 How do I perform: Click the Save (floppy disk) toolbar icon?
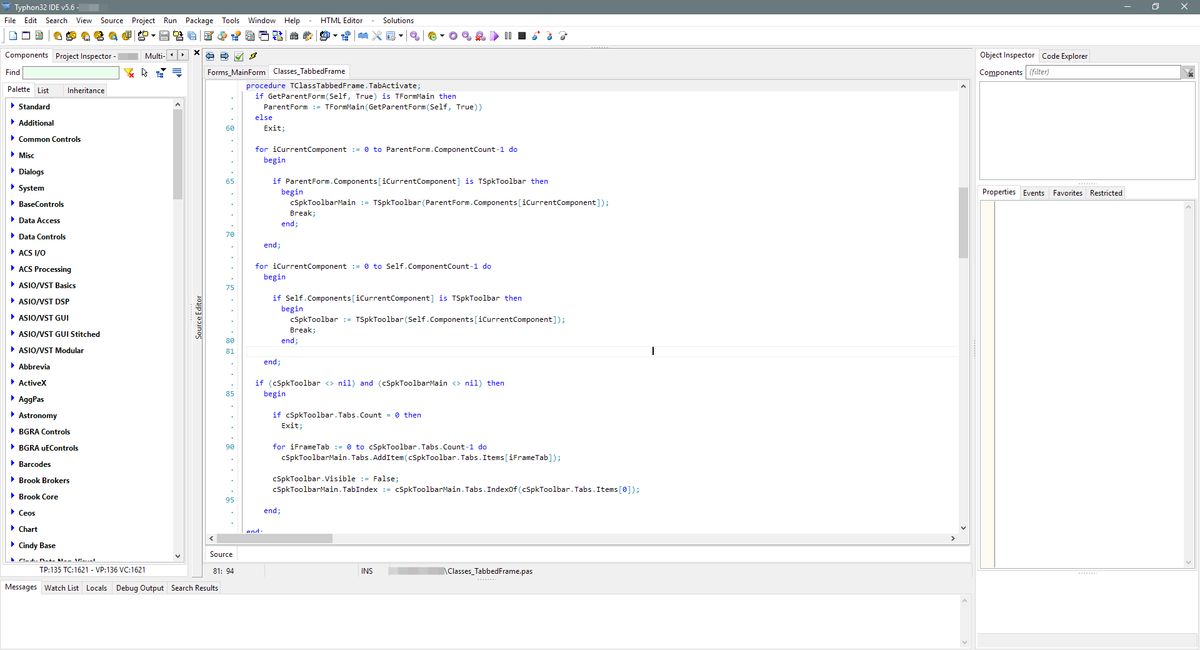[164, 36]
